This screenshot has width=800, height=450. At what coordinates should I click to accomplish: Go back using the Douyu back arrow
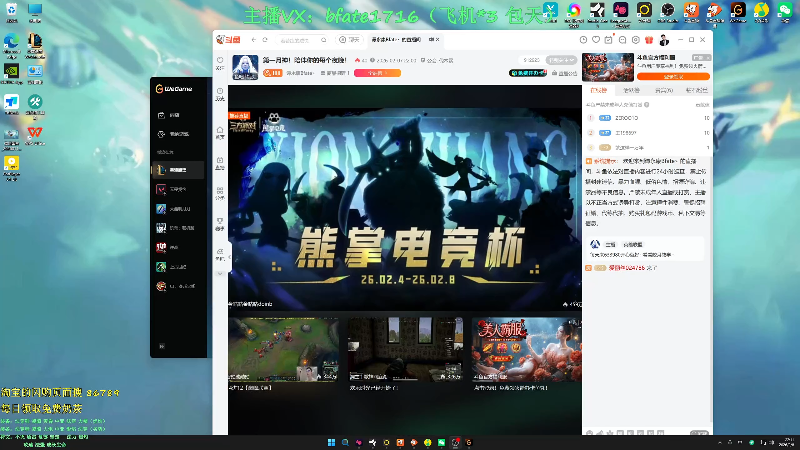[x=254, y=39]
